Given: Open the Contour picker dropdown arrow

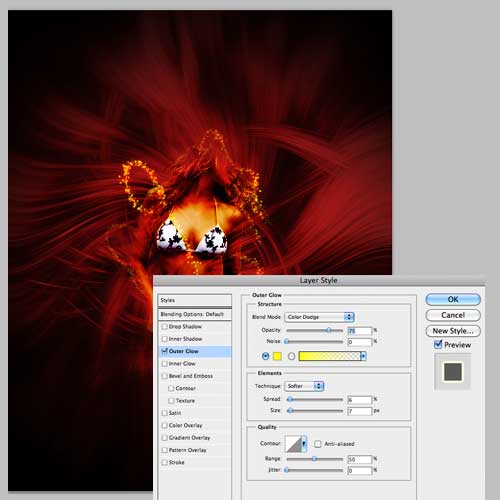Looking at the screenshot, I should (x=304, y=444).
